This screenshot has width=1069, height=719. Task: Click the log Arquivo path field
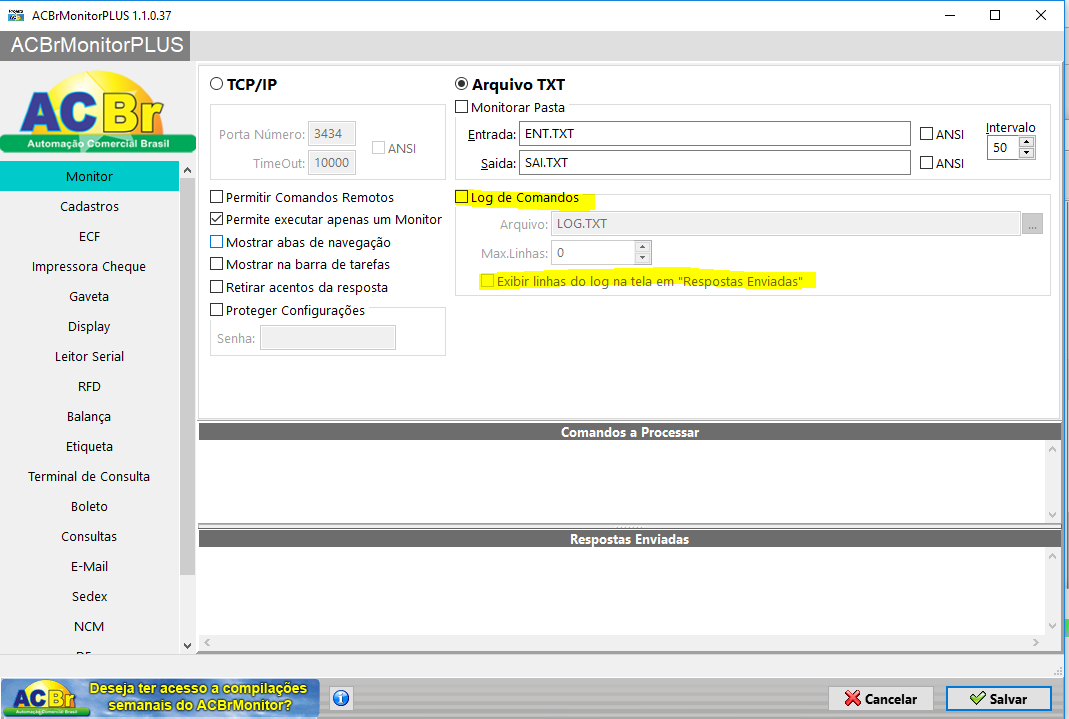click(x=786, y=224)
